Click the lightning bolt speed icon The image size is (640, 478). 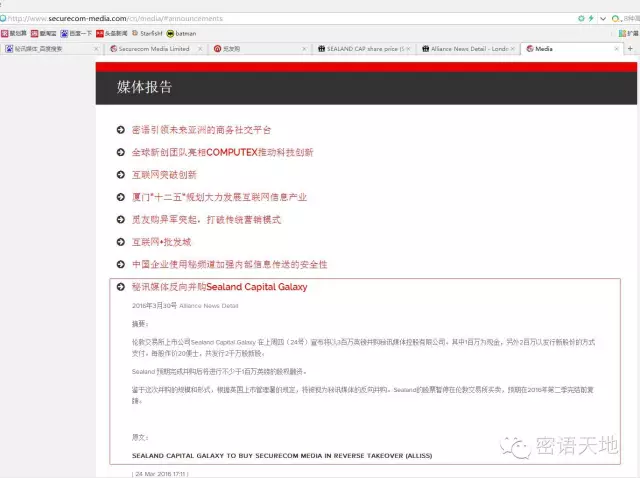point(591,18)
